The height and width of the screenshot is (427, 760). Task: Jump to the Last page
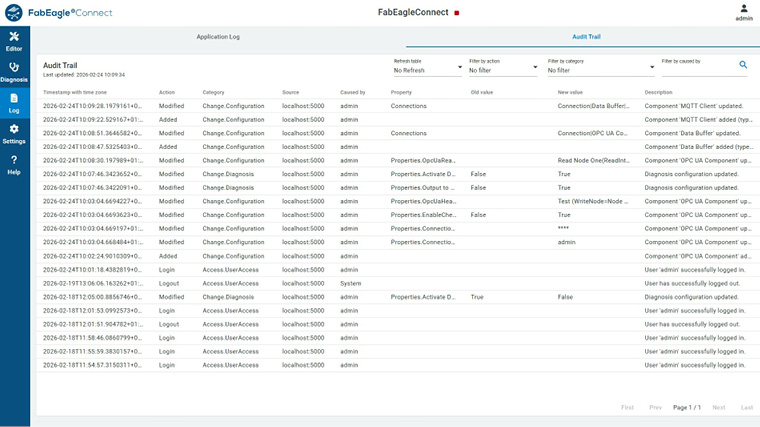[x=746, y=407]
